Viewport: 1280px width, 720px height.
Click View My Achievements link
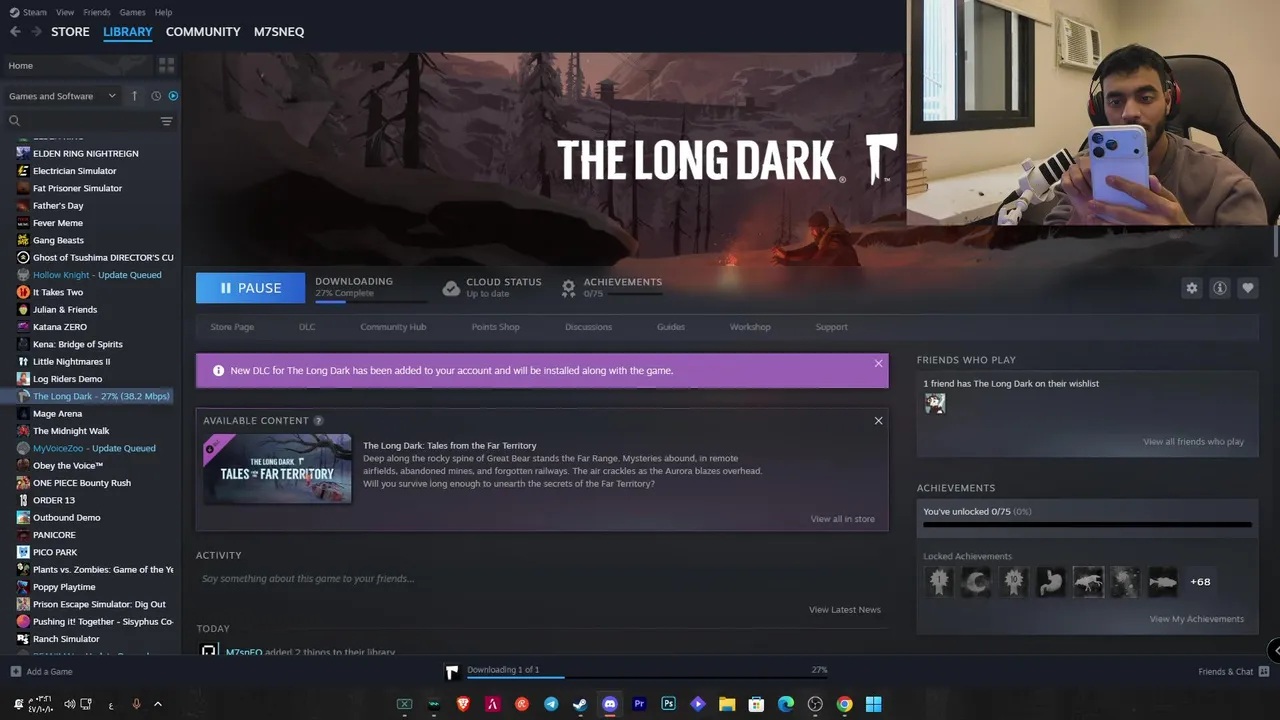(x=1197, y=619)
